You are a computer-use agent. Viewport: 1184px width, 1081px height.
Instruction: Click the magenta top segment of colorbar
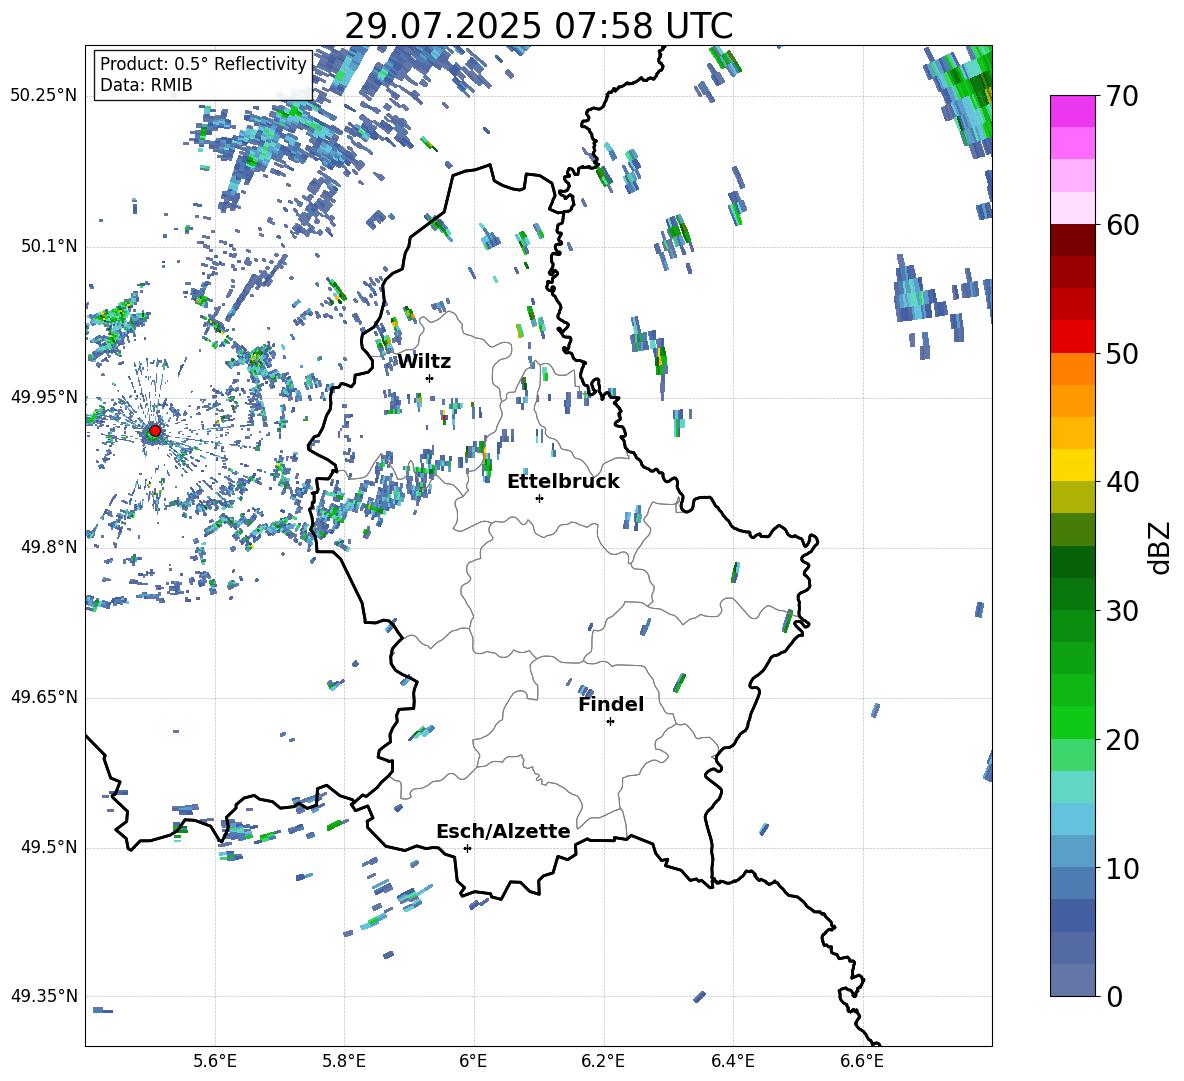[1072, 111]
